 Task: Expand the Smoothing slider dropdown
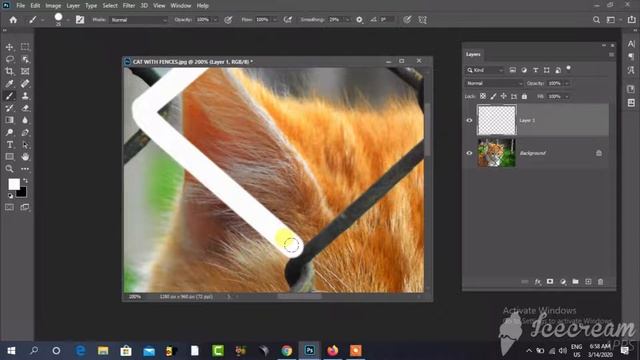click(x=347, y=20)
